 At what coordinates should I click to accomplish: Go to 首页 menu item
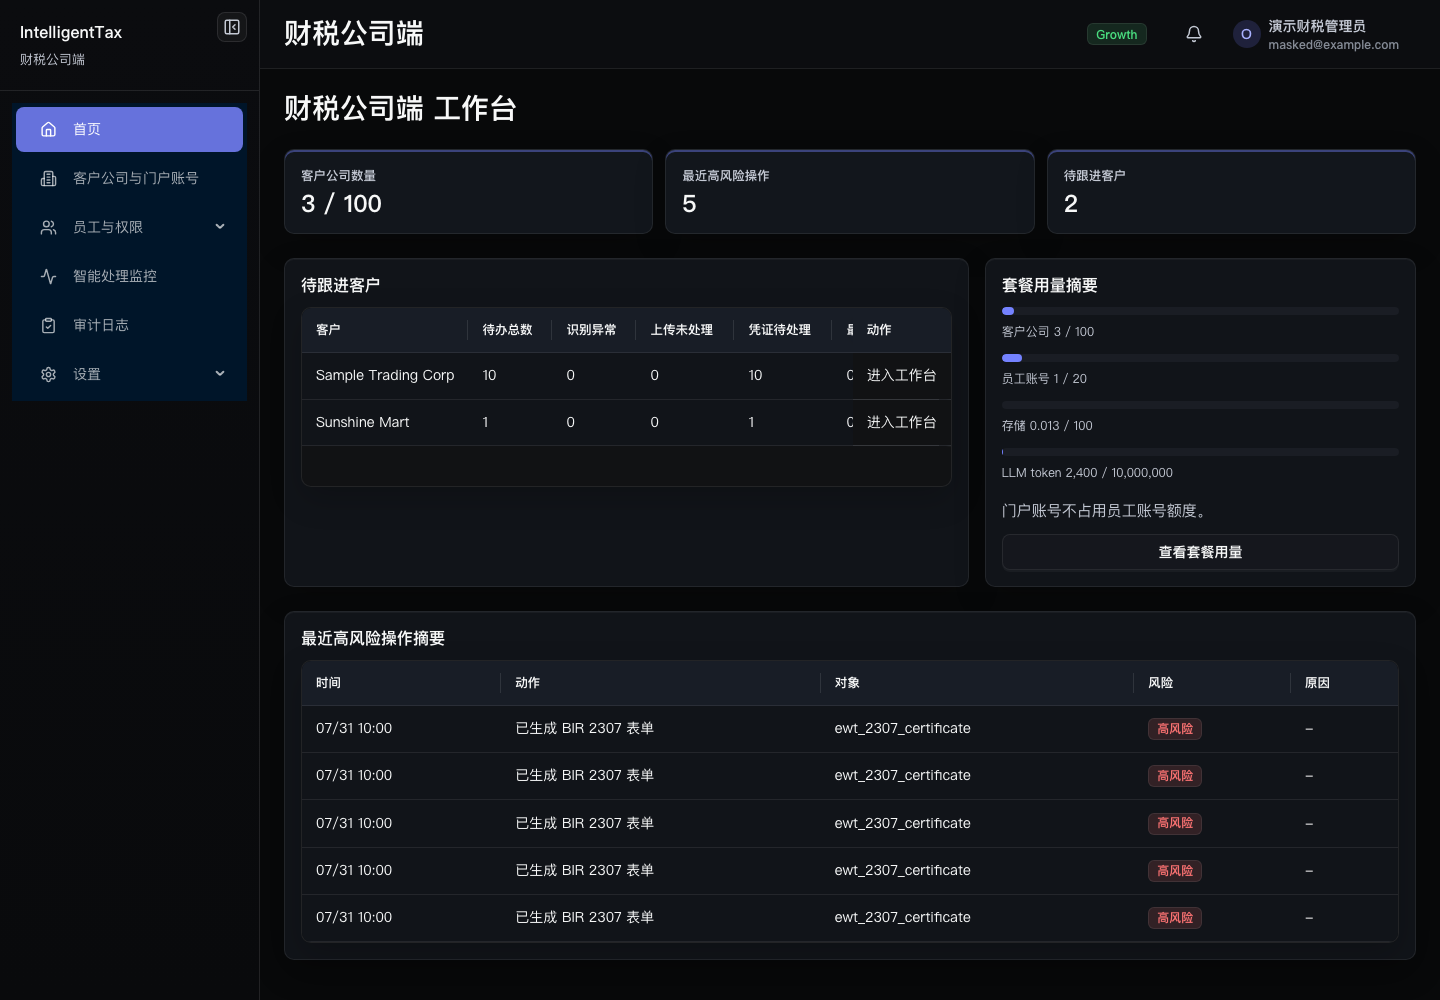[129, 129]
